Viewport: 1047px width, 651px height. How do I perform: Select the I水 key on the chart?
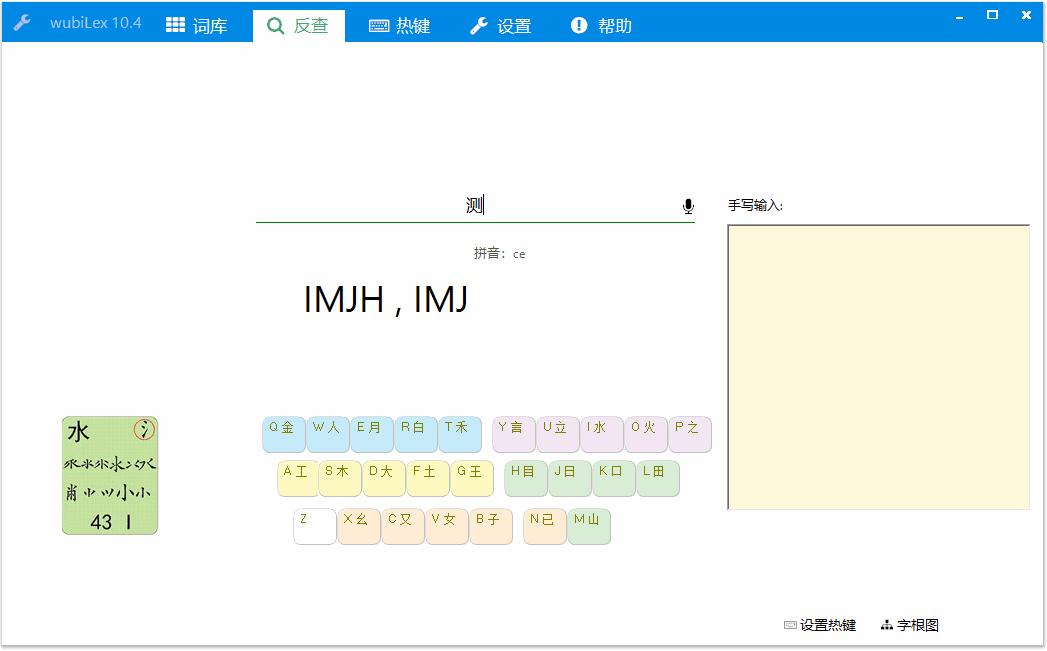pyautogui.click(x=601, y=434)
